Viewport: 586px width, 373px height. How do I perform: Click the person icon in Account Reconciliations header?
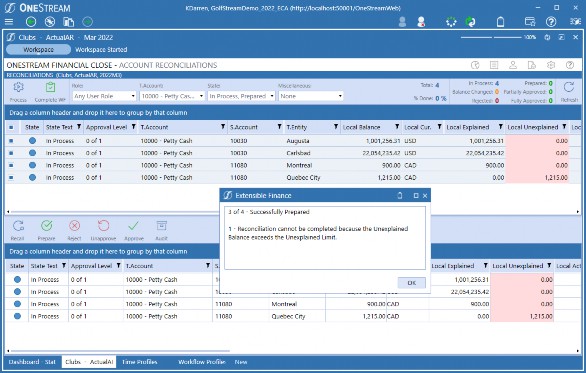(513, 65)
